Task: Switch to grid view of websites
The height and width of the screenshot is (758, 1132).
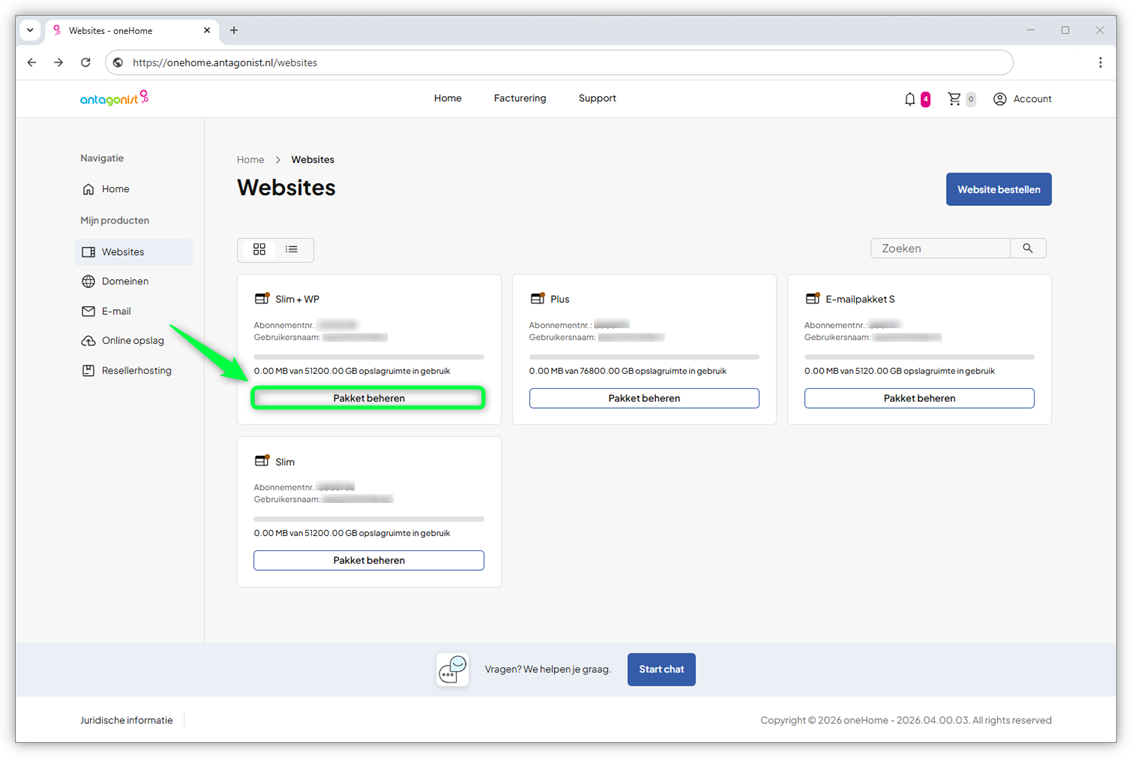Action: tap(258, 249)
